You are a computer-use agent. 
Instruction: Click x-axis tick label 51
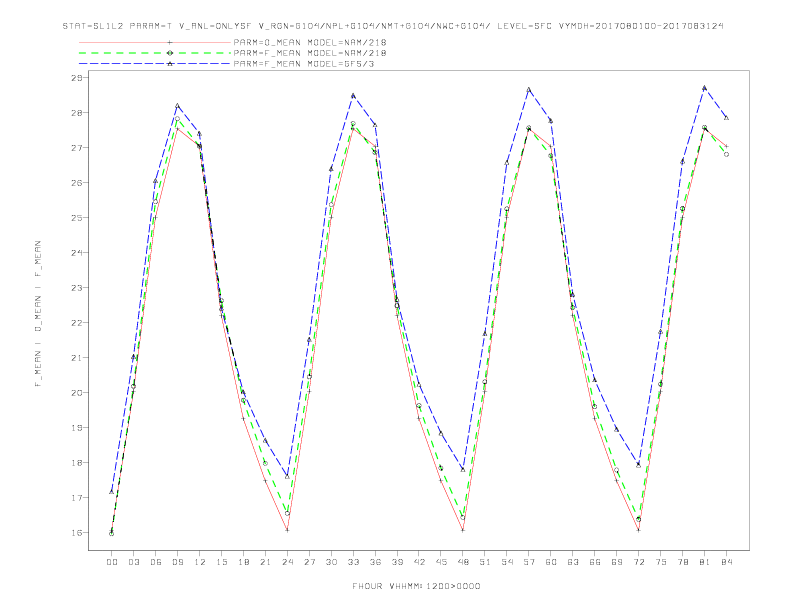(x=485, y=562)
